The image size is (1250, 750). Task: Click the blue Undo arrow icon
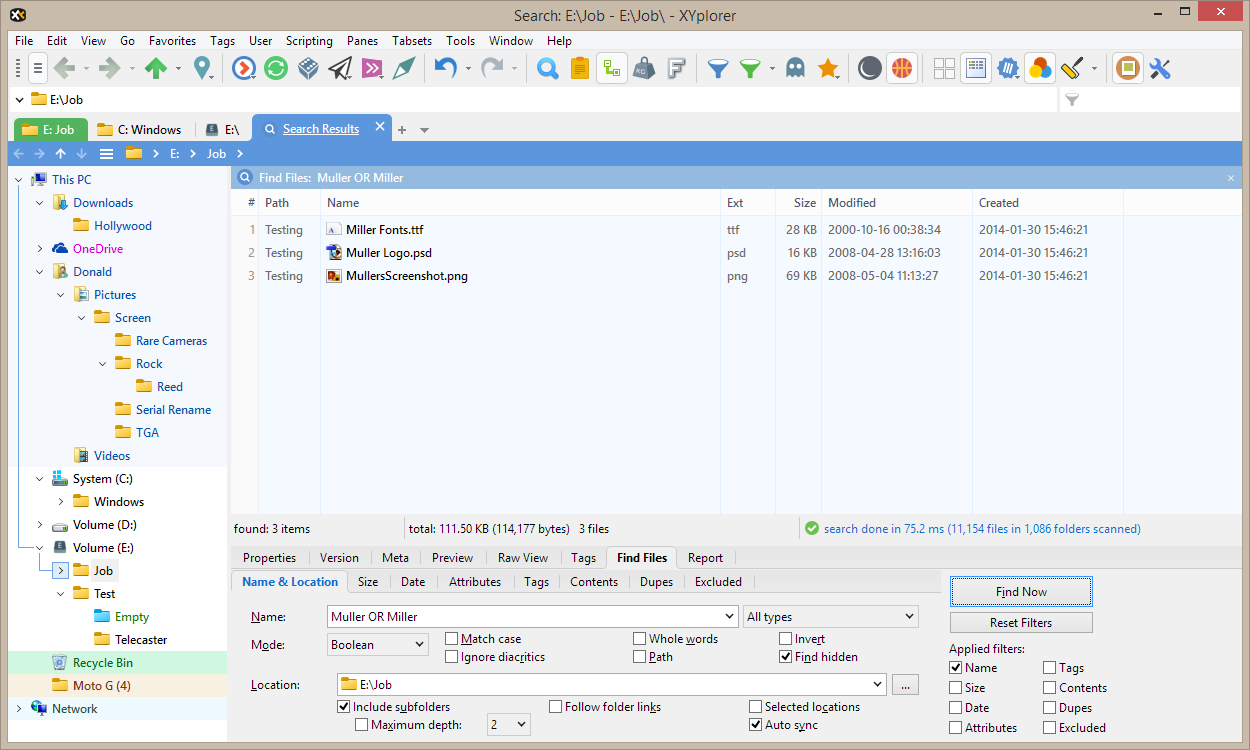445,68
